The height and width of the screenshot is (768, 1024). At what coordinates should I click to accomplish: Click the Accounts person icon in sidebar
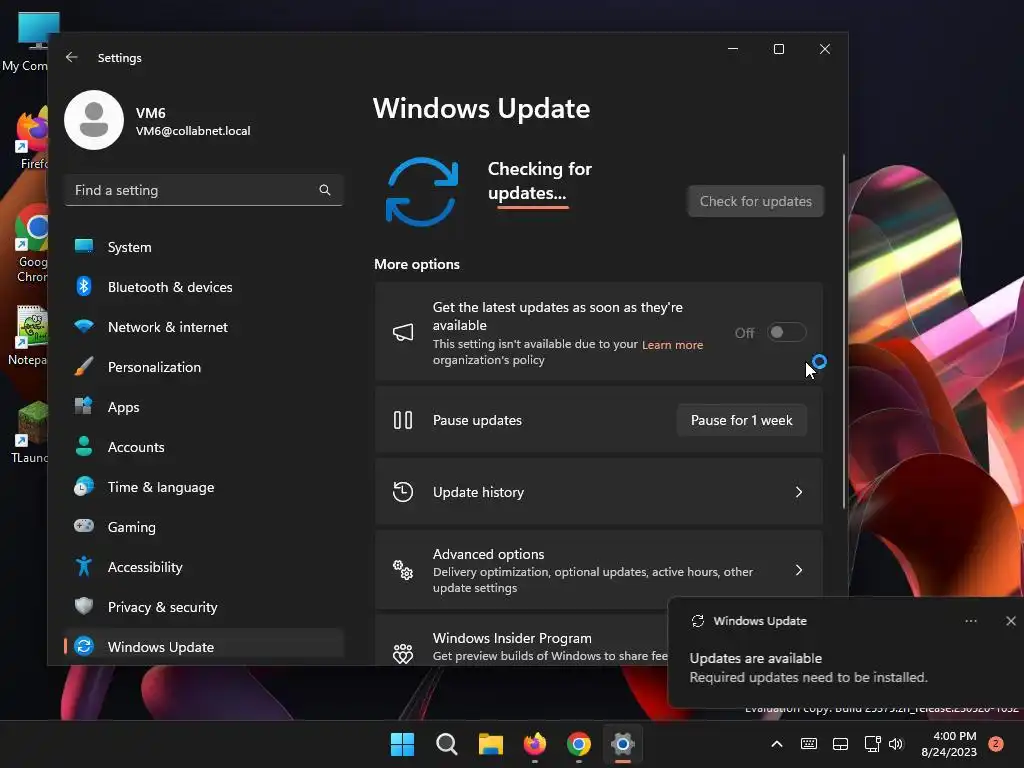click(x=84, y=446)
